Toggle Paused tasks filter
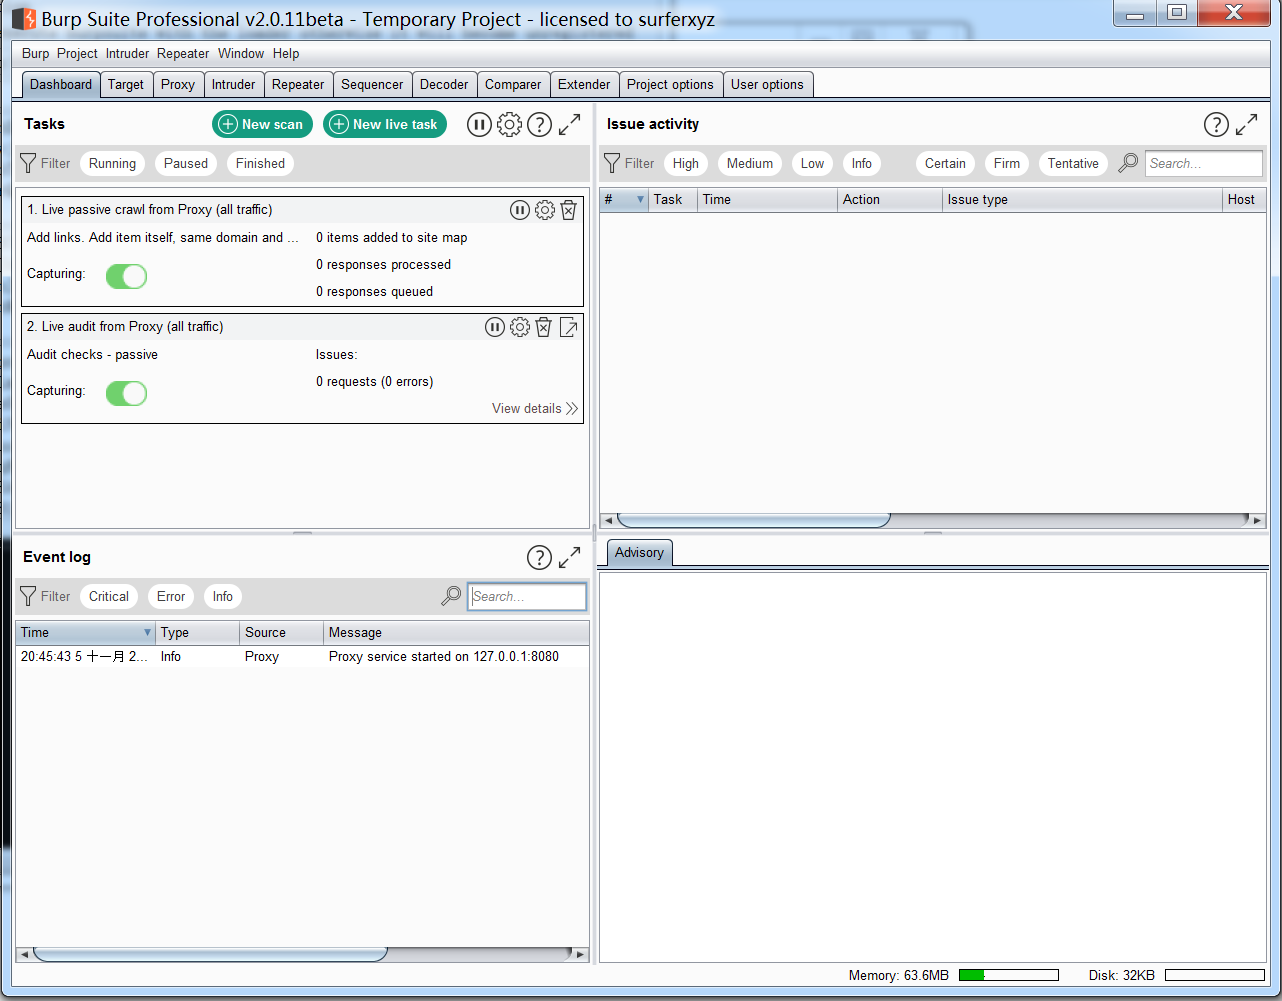Viewport: 1282px width, 1001px height. tap(186, 163)
